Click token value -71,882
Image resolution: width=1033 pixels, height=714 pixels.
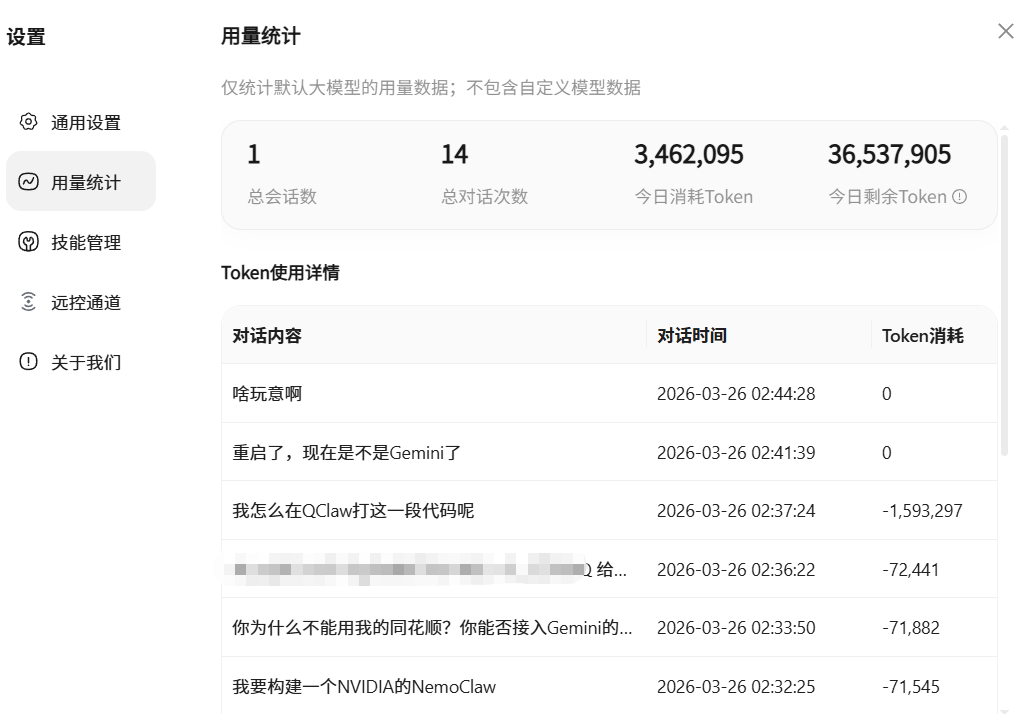(910, 627)
